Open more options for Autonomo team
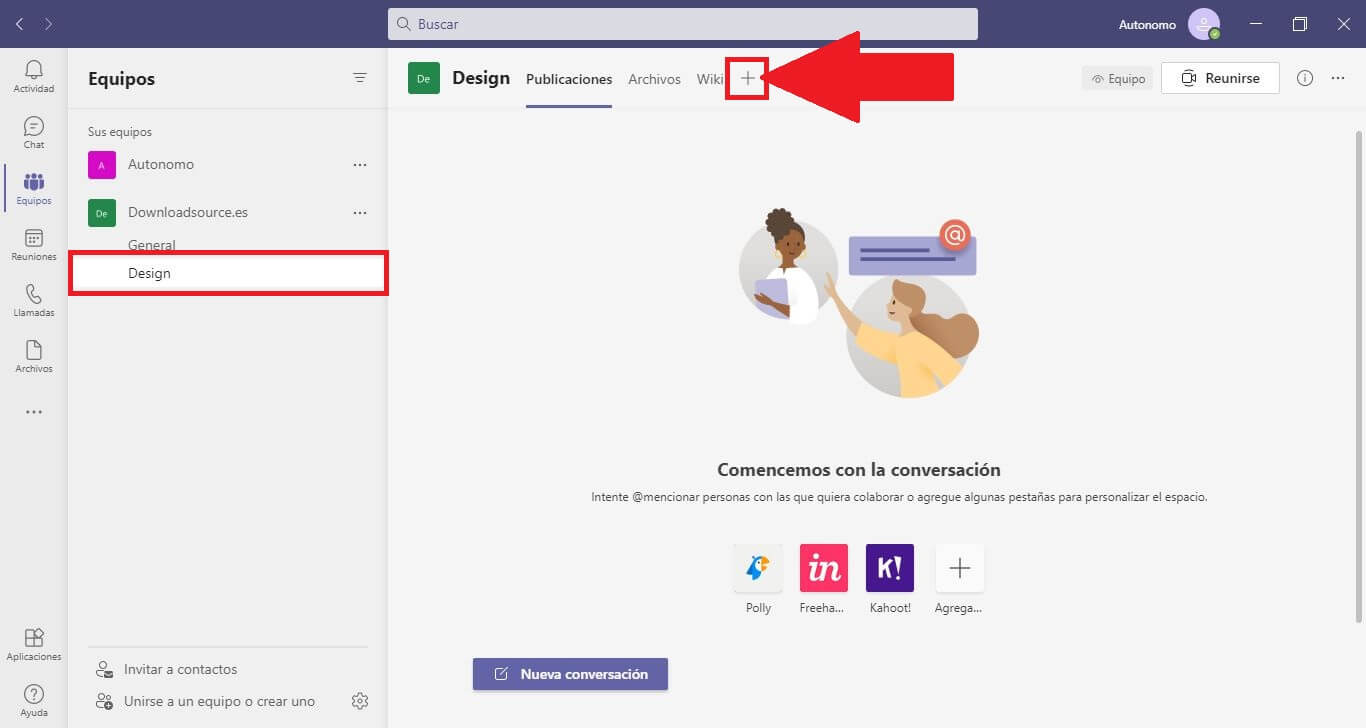The image size is (1366, 728). tap(360, 165)
